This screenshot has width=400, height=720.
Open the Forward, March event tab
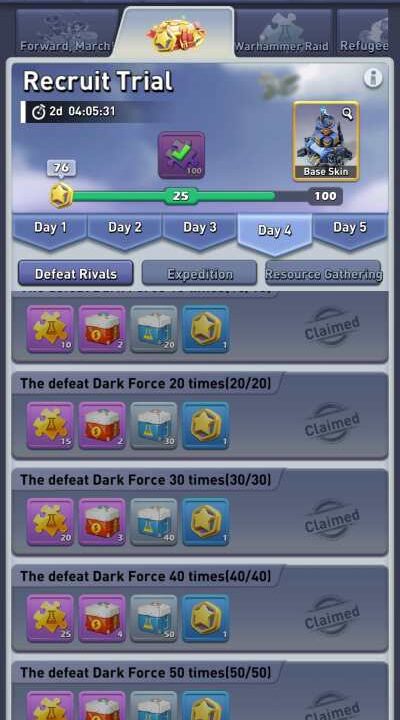coord(67,32)
